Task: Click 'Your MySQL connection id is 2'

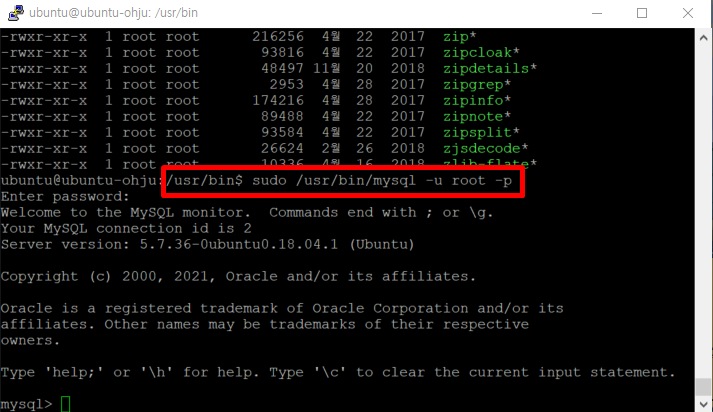Action: (x=126, y=229)
